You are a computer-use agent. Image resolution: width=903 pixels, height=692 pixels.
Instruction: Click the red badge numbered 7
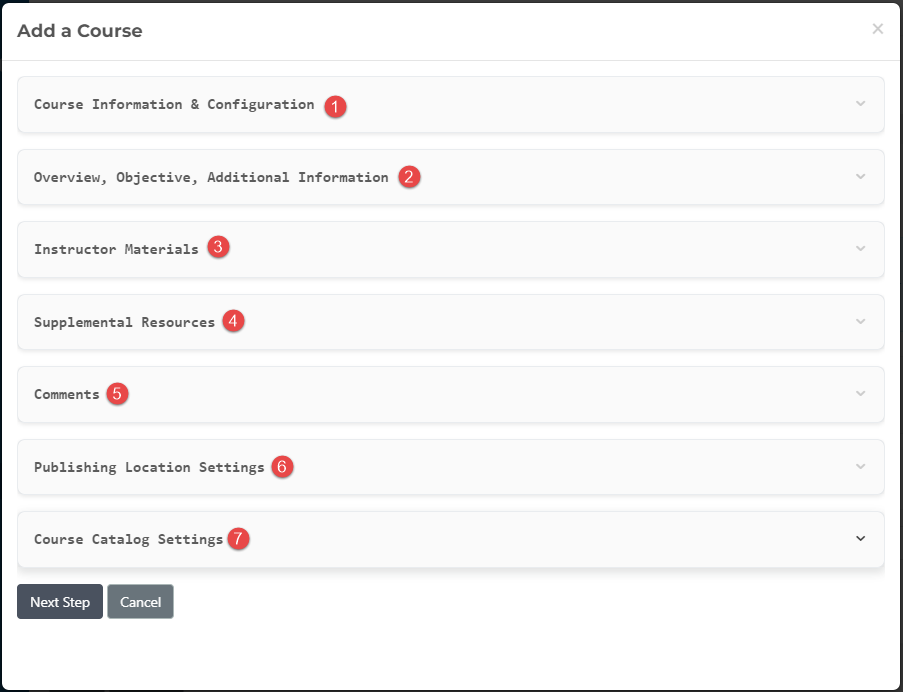click(x=237, y=539)
